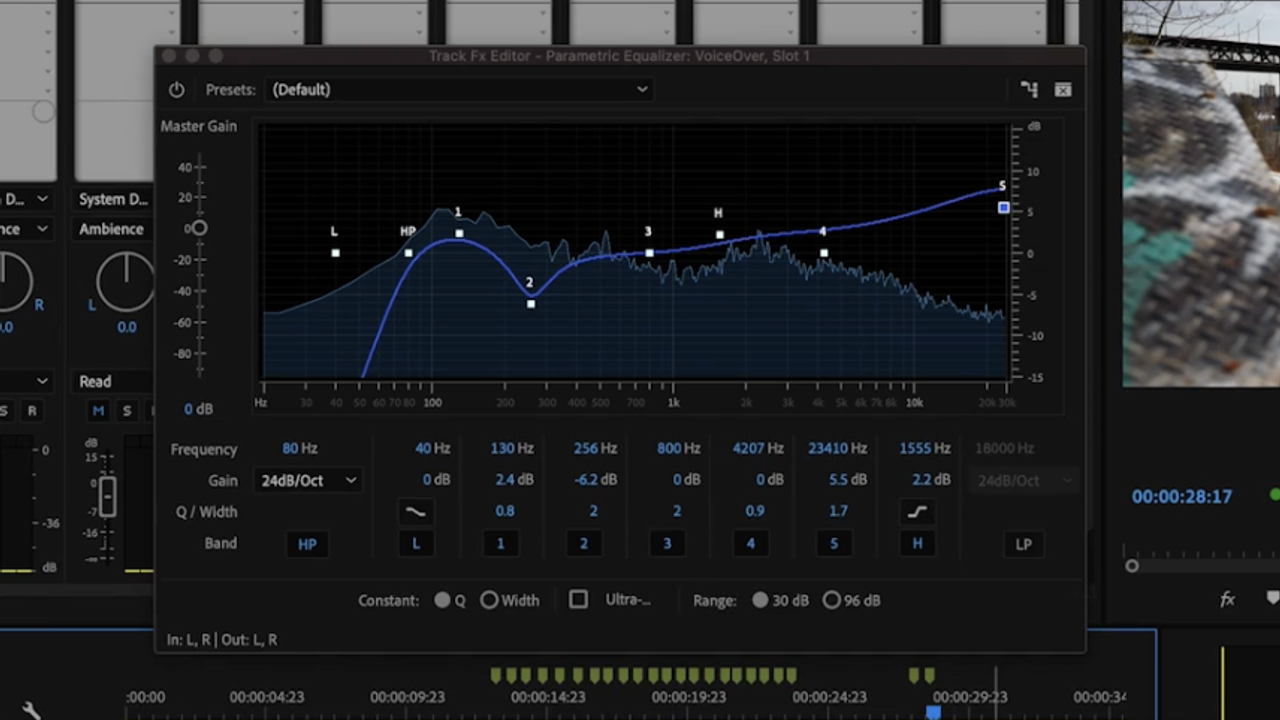Click the channel map routing icon
The height and width of the screenshot is (720, 1280).
click(x=1029, y=90)
